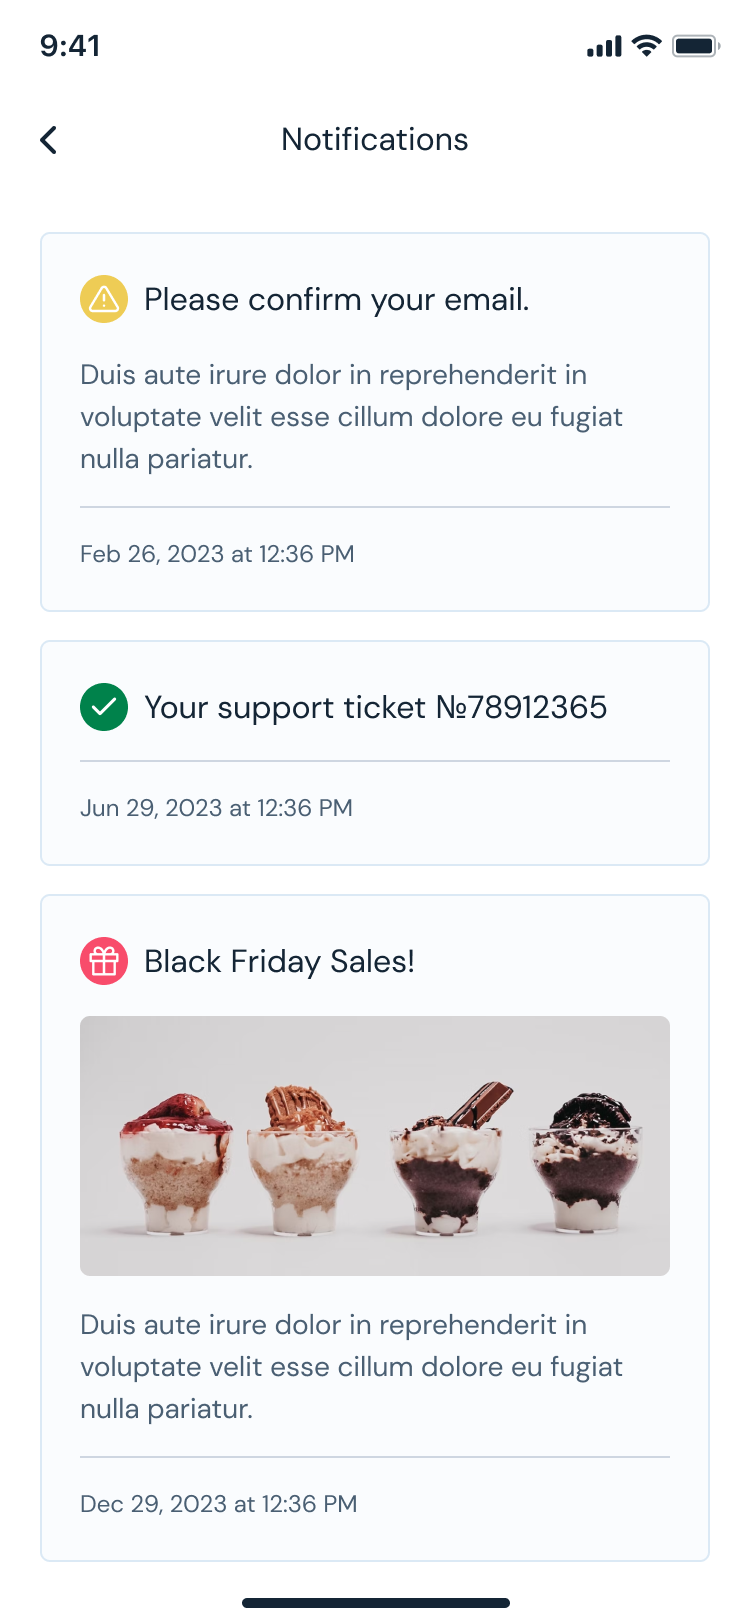Click the Feb 26, 2023 timestamp
Screen dimensions: 750x1624
point(217,554)
